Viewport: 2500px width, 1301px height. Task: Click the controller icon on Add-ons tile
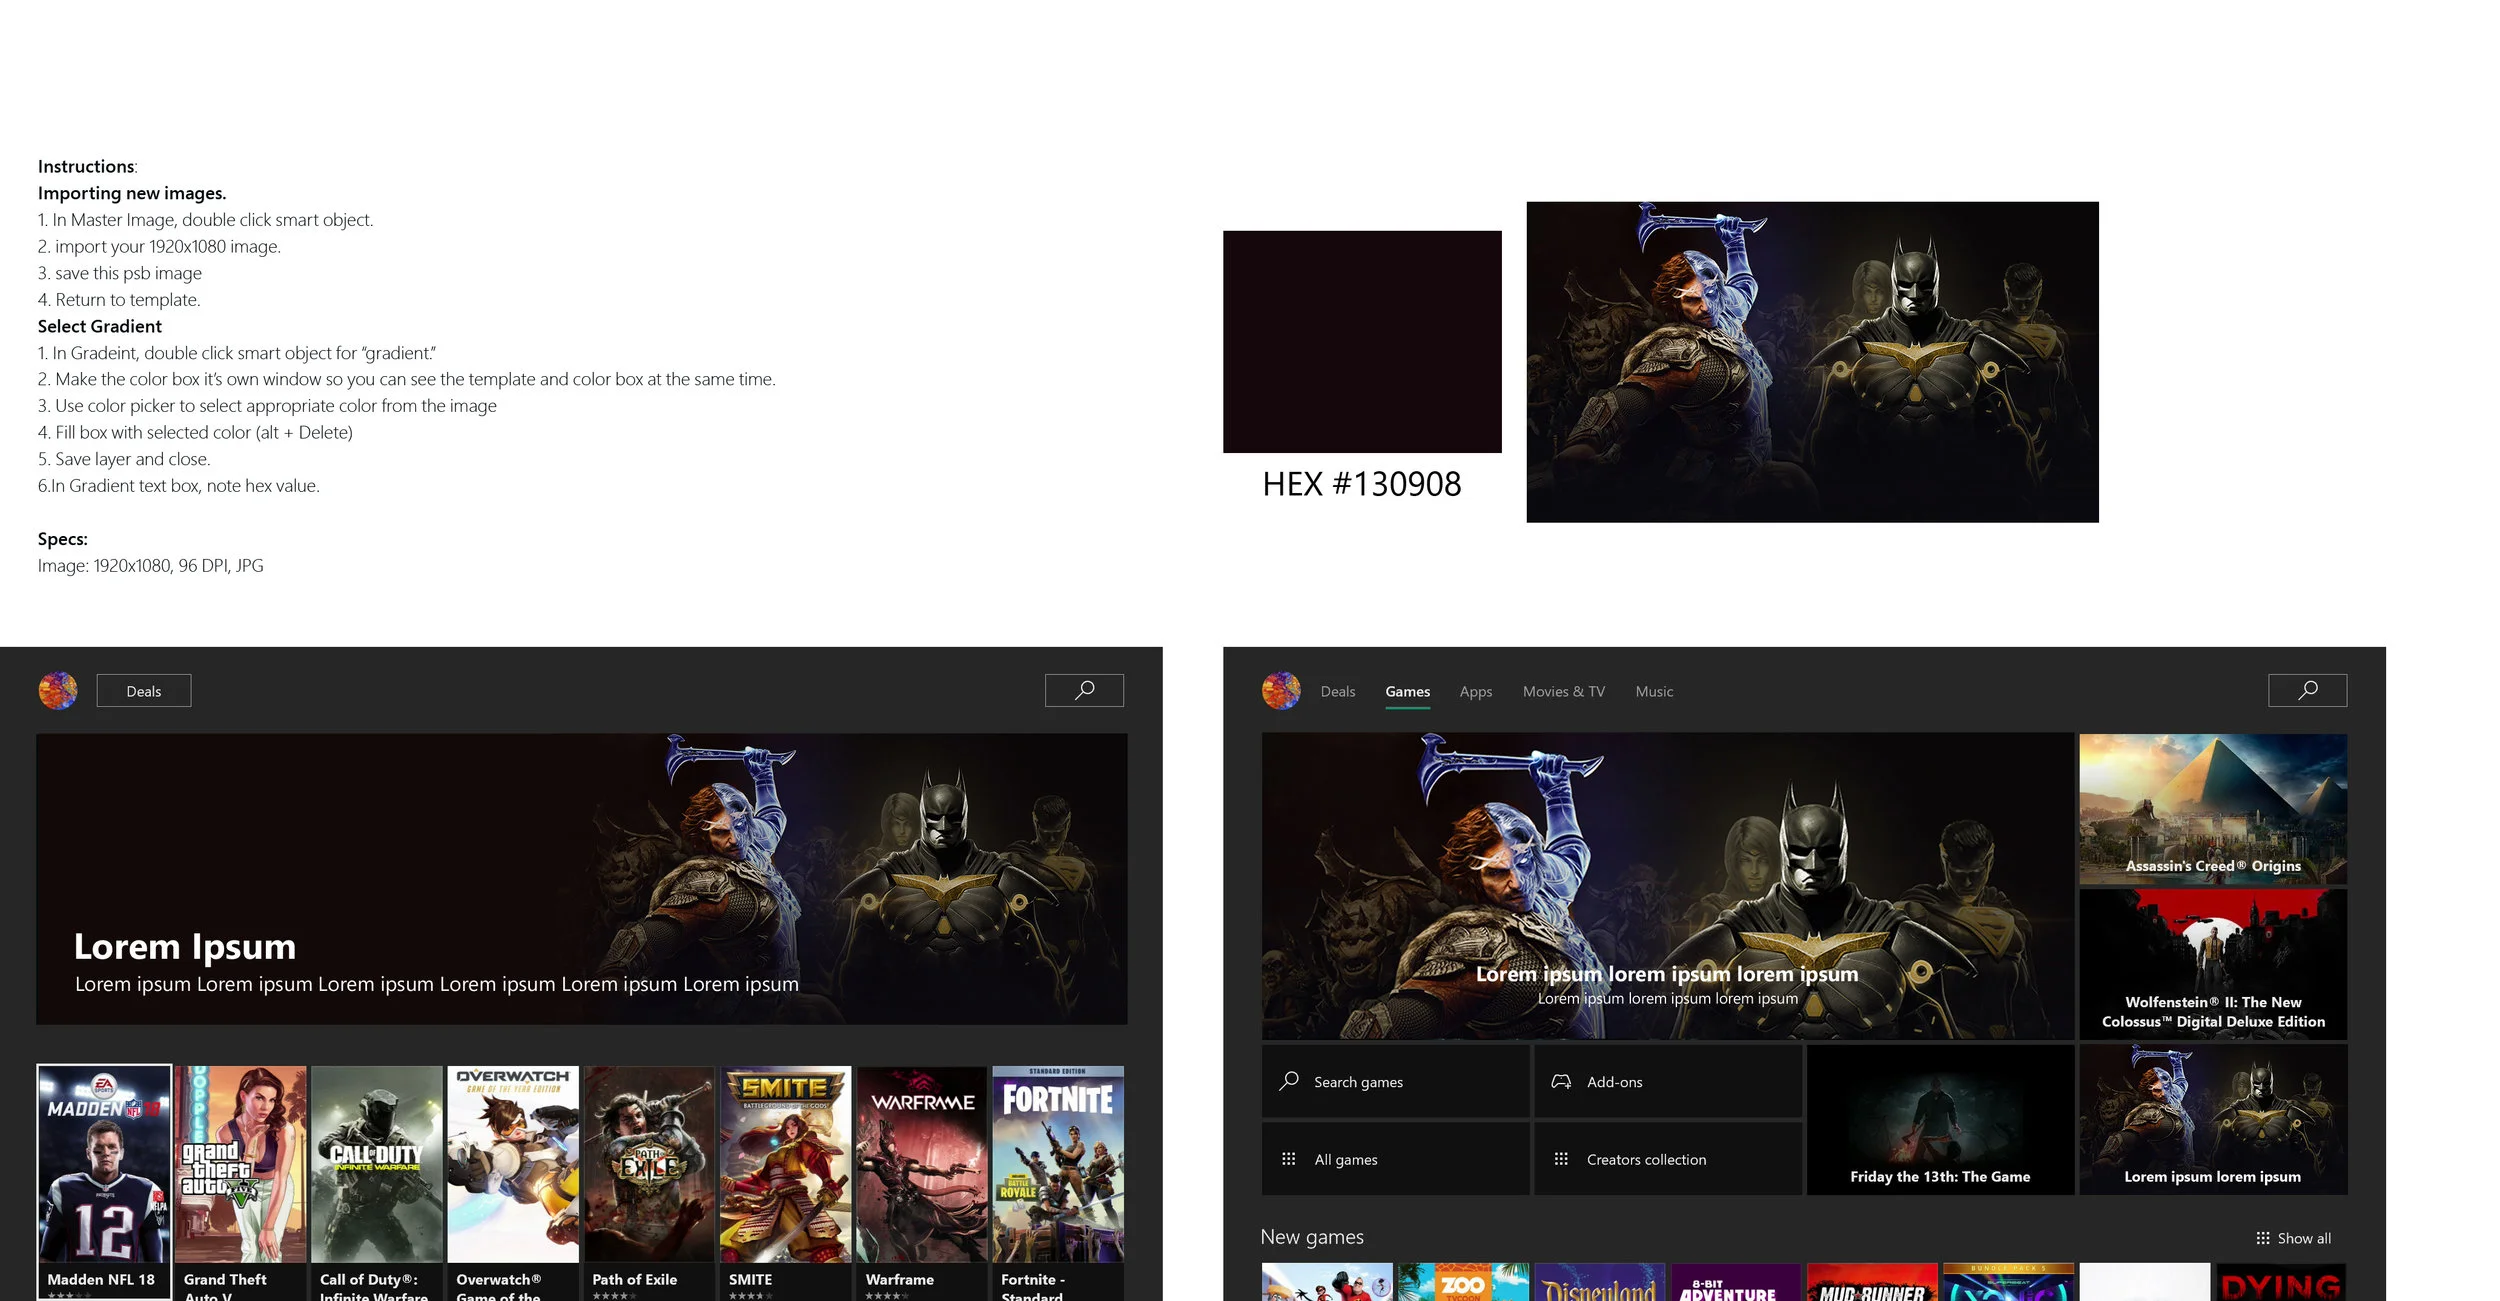pyautogui.click(x=1561, y=1081)
